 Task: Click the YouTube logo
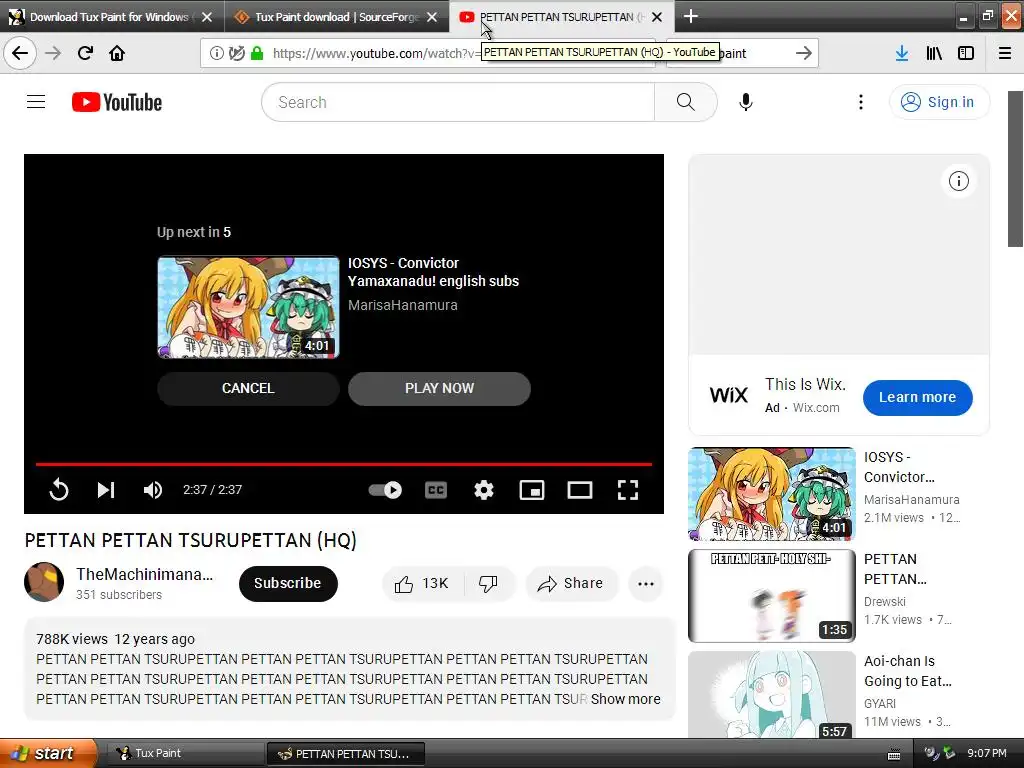click(117, 103)
